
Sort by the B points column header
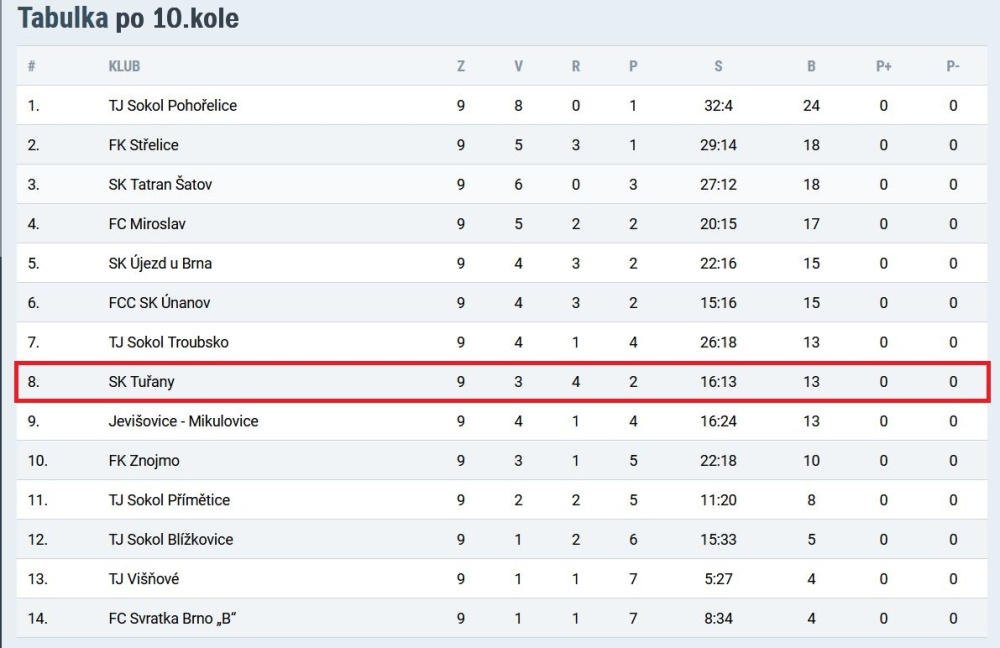811,66
